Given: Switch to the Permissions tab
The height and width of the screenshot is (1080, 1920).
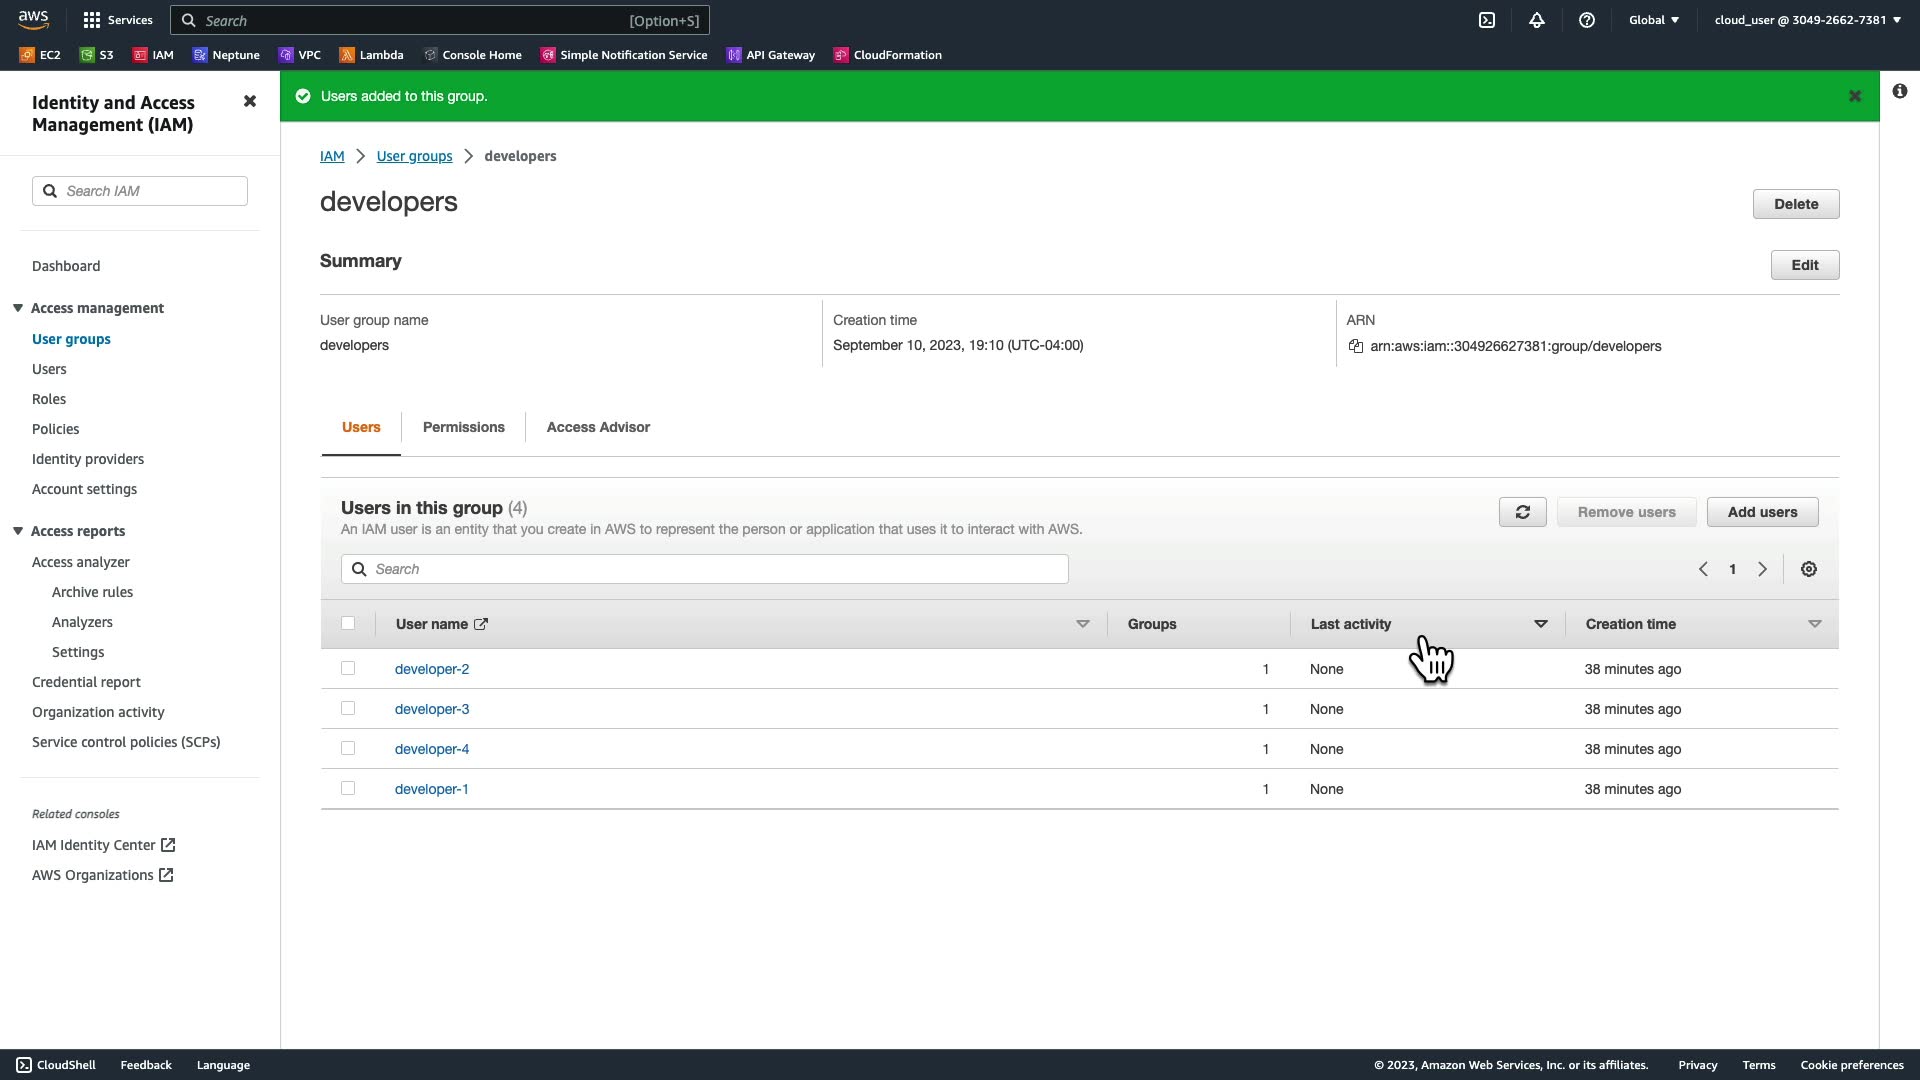Looking at the screenshot, I should pyautogui.click(x=463, y=427).
